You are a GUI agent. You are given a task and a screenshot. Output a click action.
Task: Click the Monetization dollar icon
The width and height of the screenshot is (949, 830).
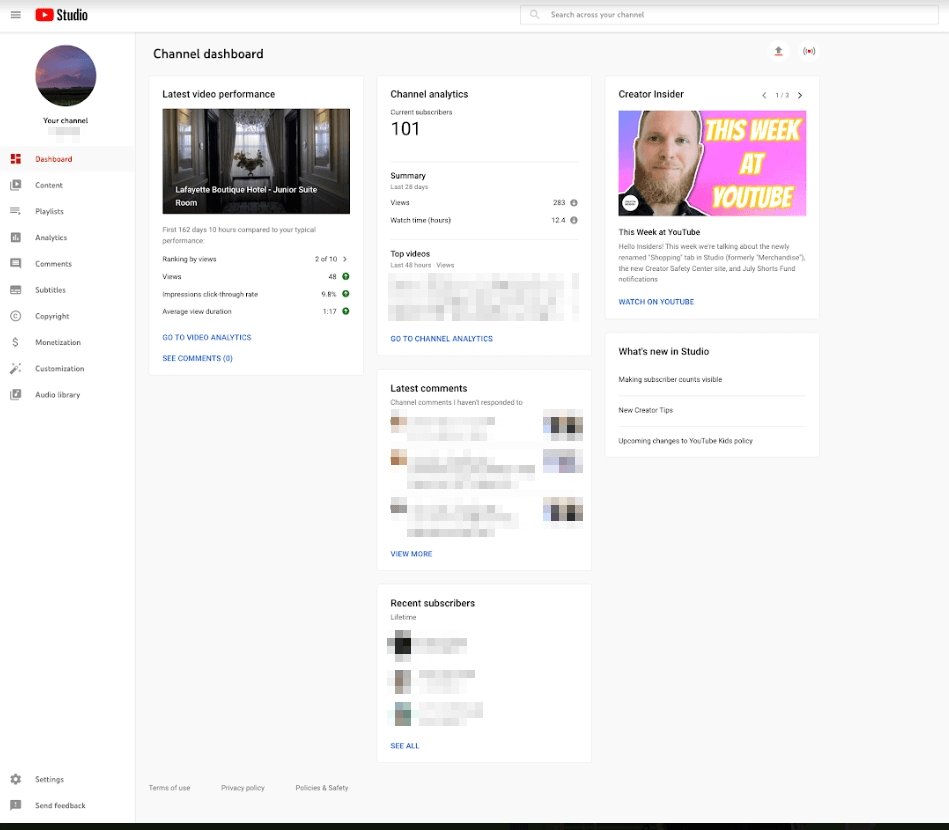point(15,342)
